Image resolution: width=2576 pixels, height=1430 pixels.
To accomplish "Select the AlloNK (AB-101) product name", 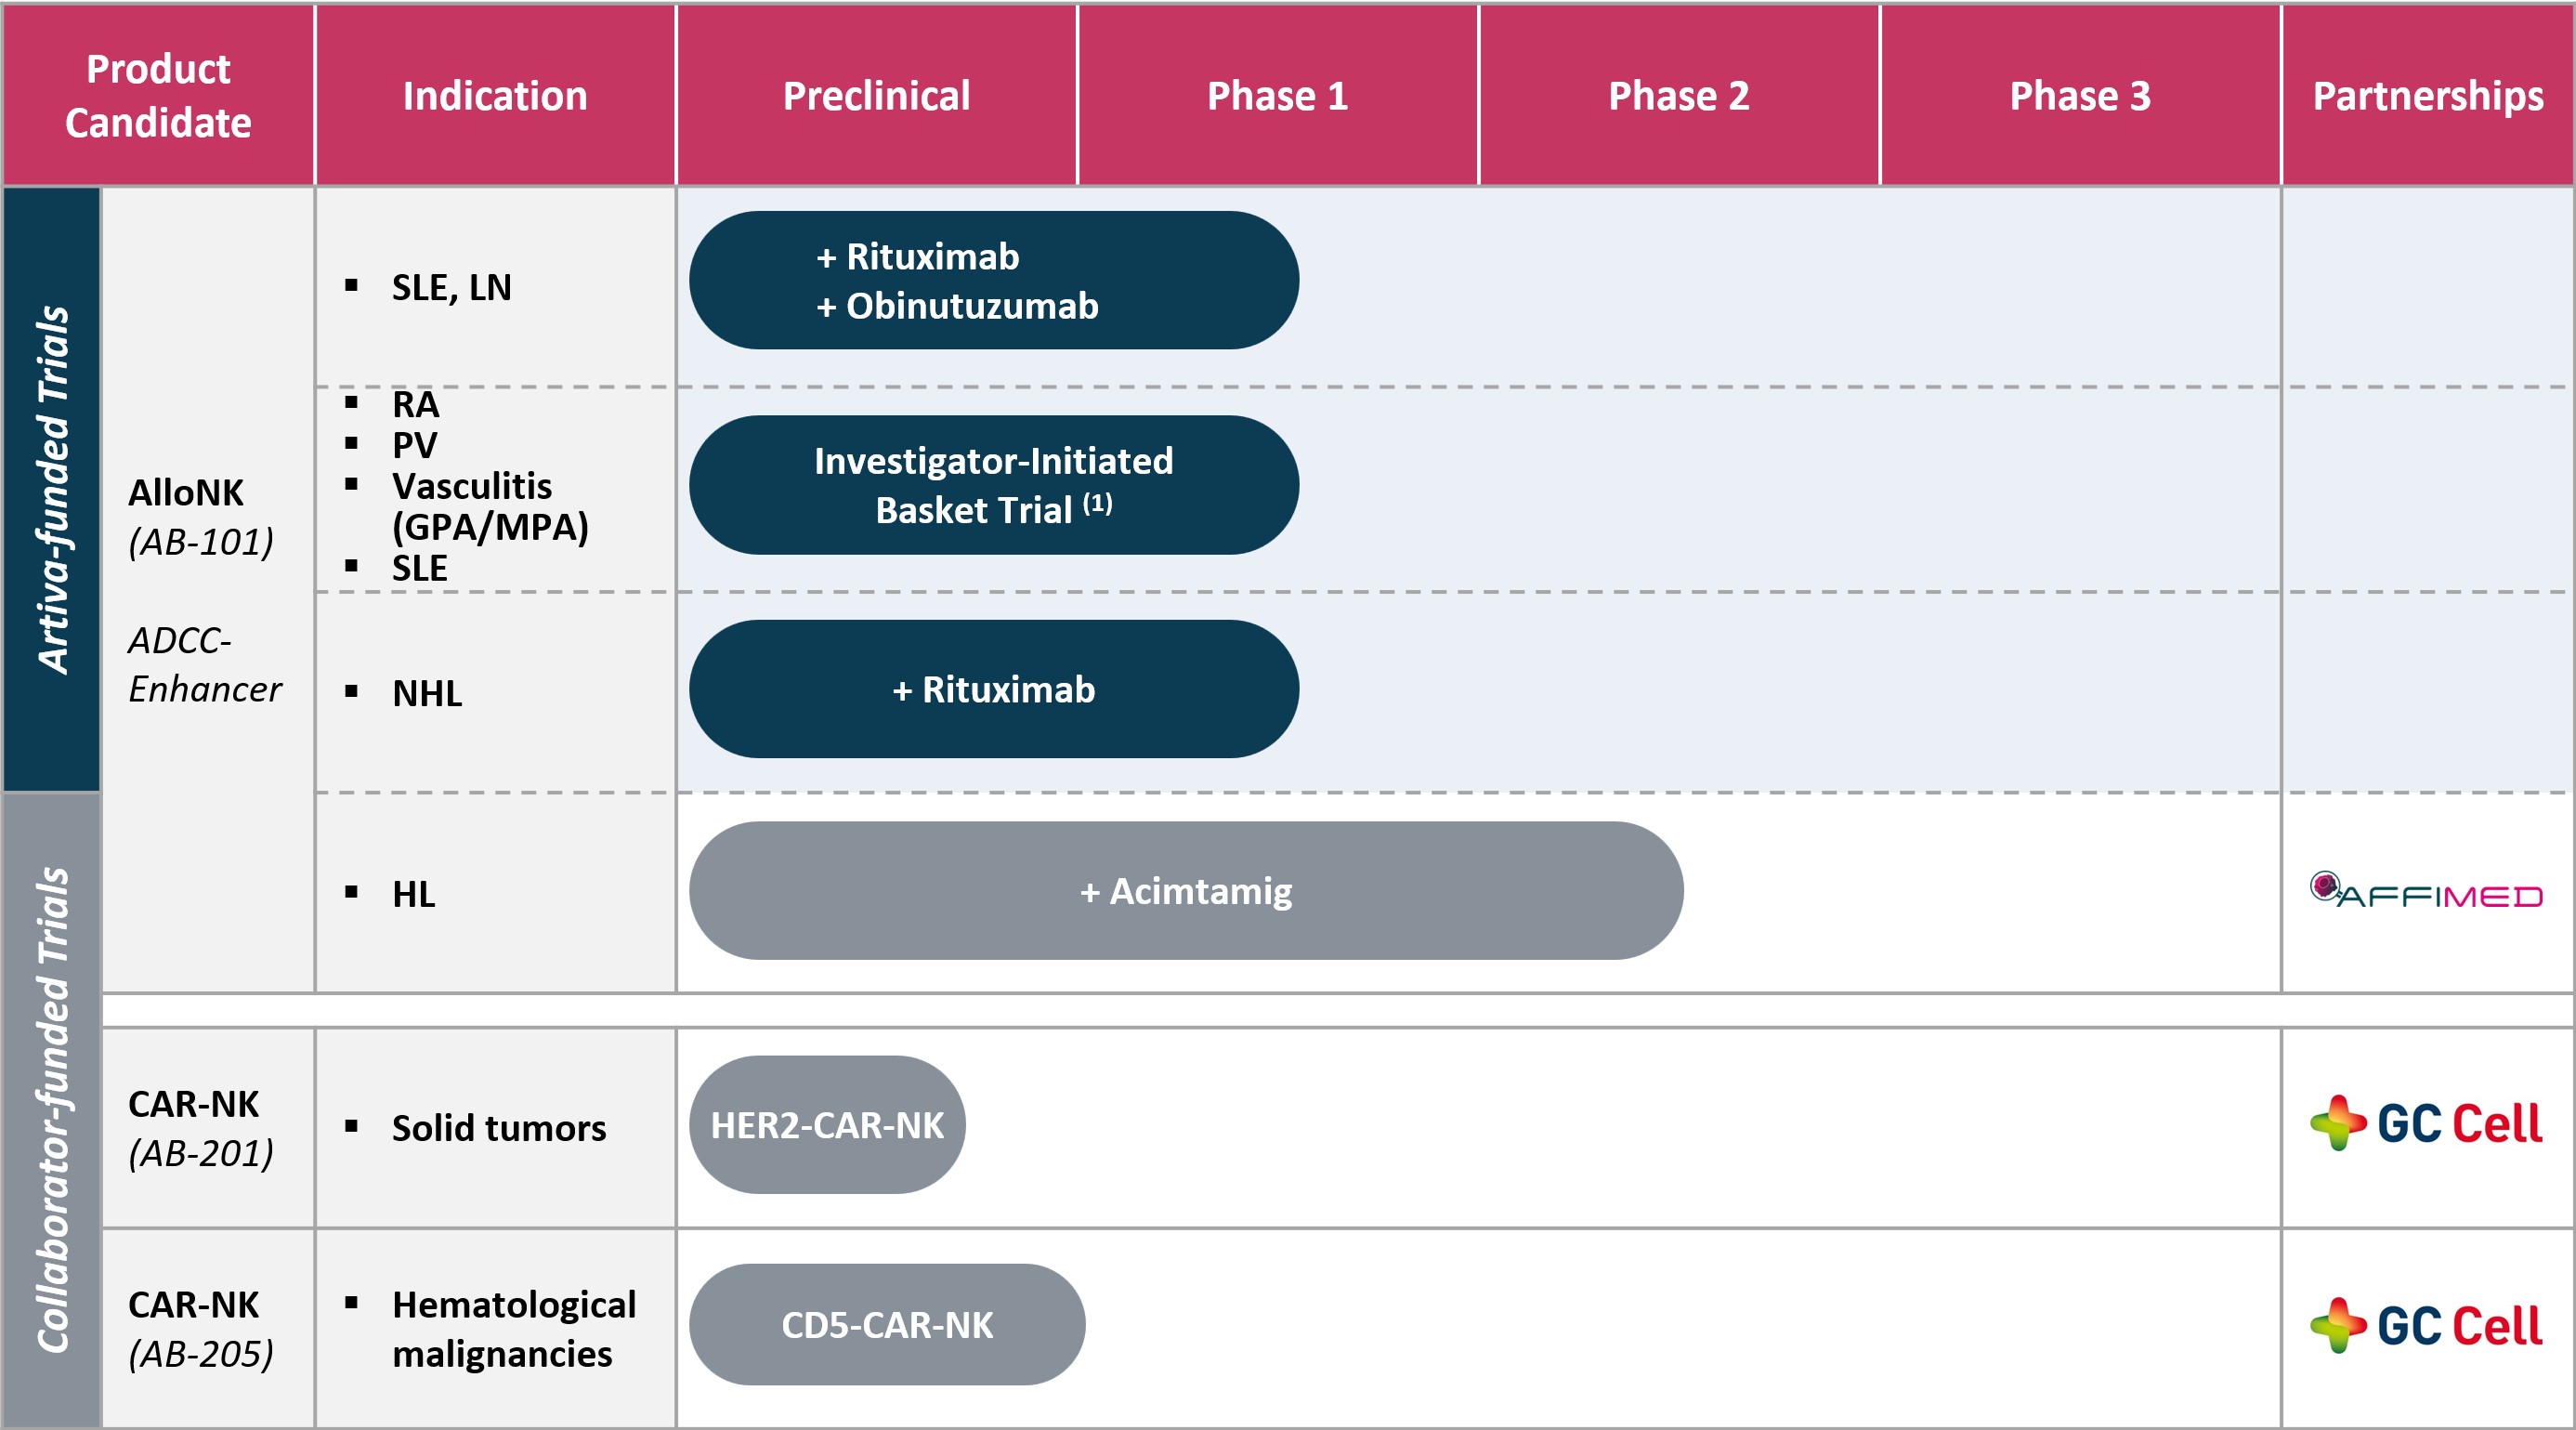I will click(200, 516).
